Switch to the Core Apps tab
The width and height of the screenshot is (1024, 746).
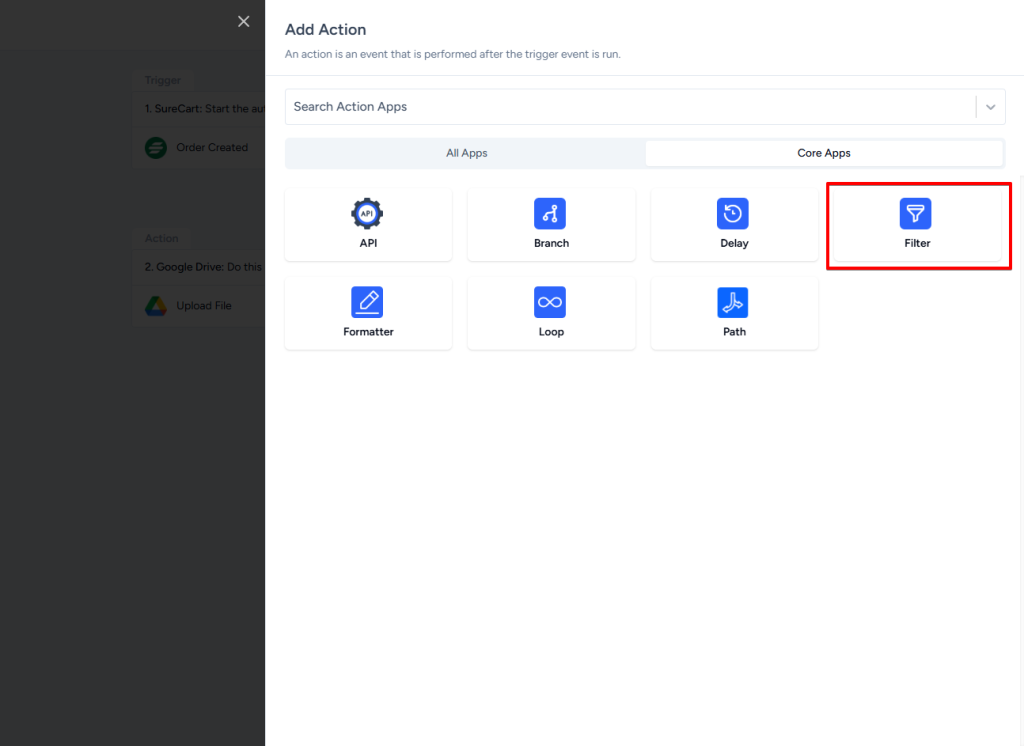coord(824,153)
